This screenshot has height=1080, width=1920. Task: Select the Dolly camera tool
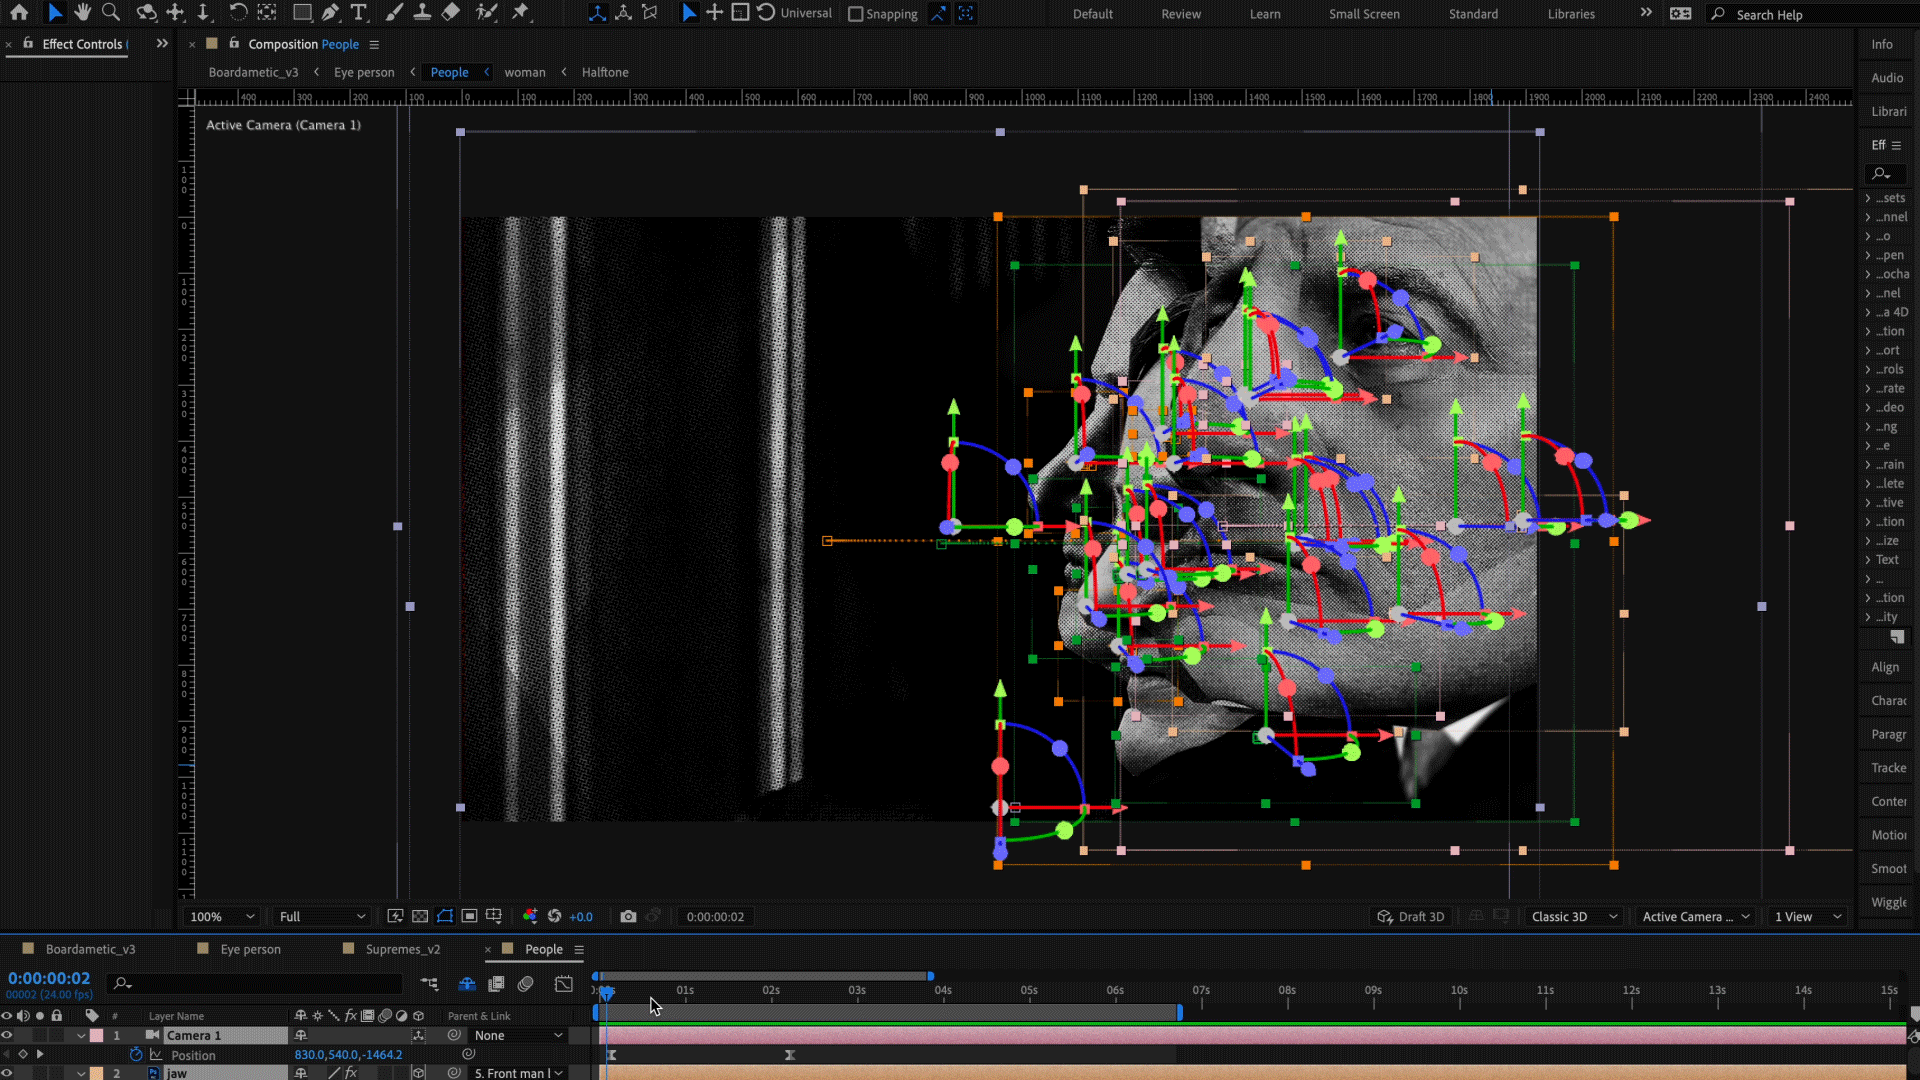(203, 13)
